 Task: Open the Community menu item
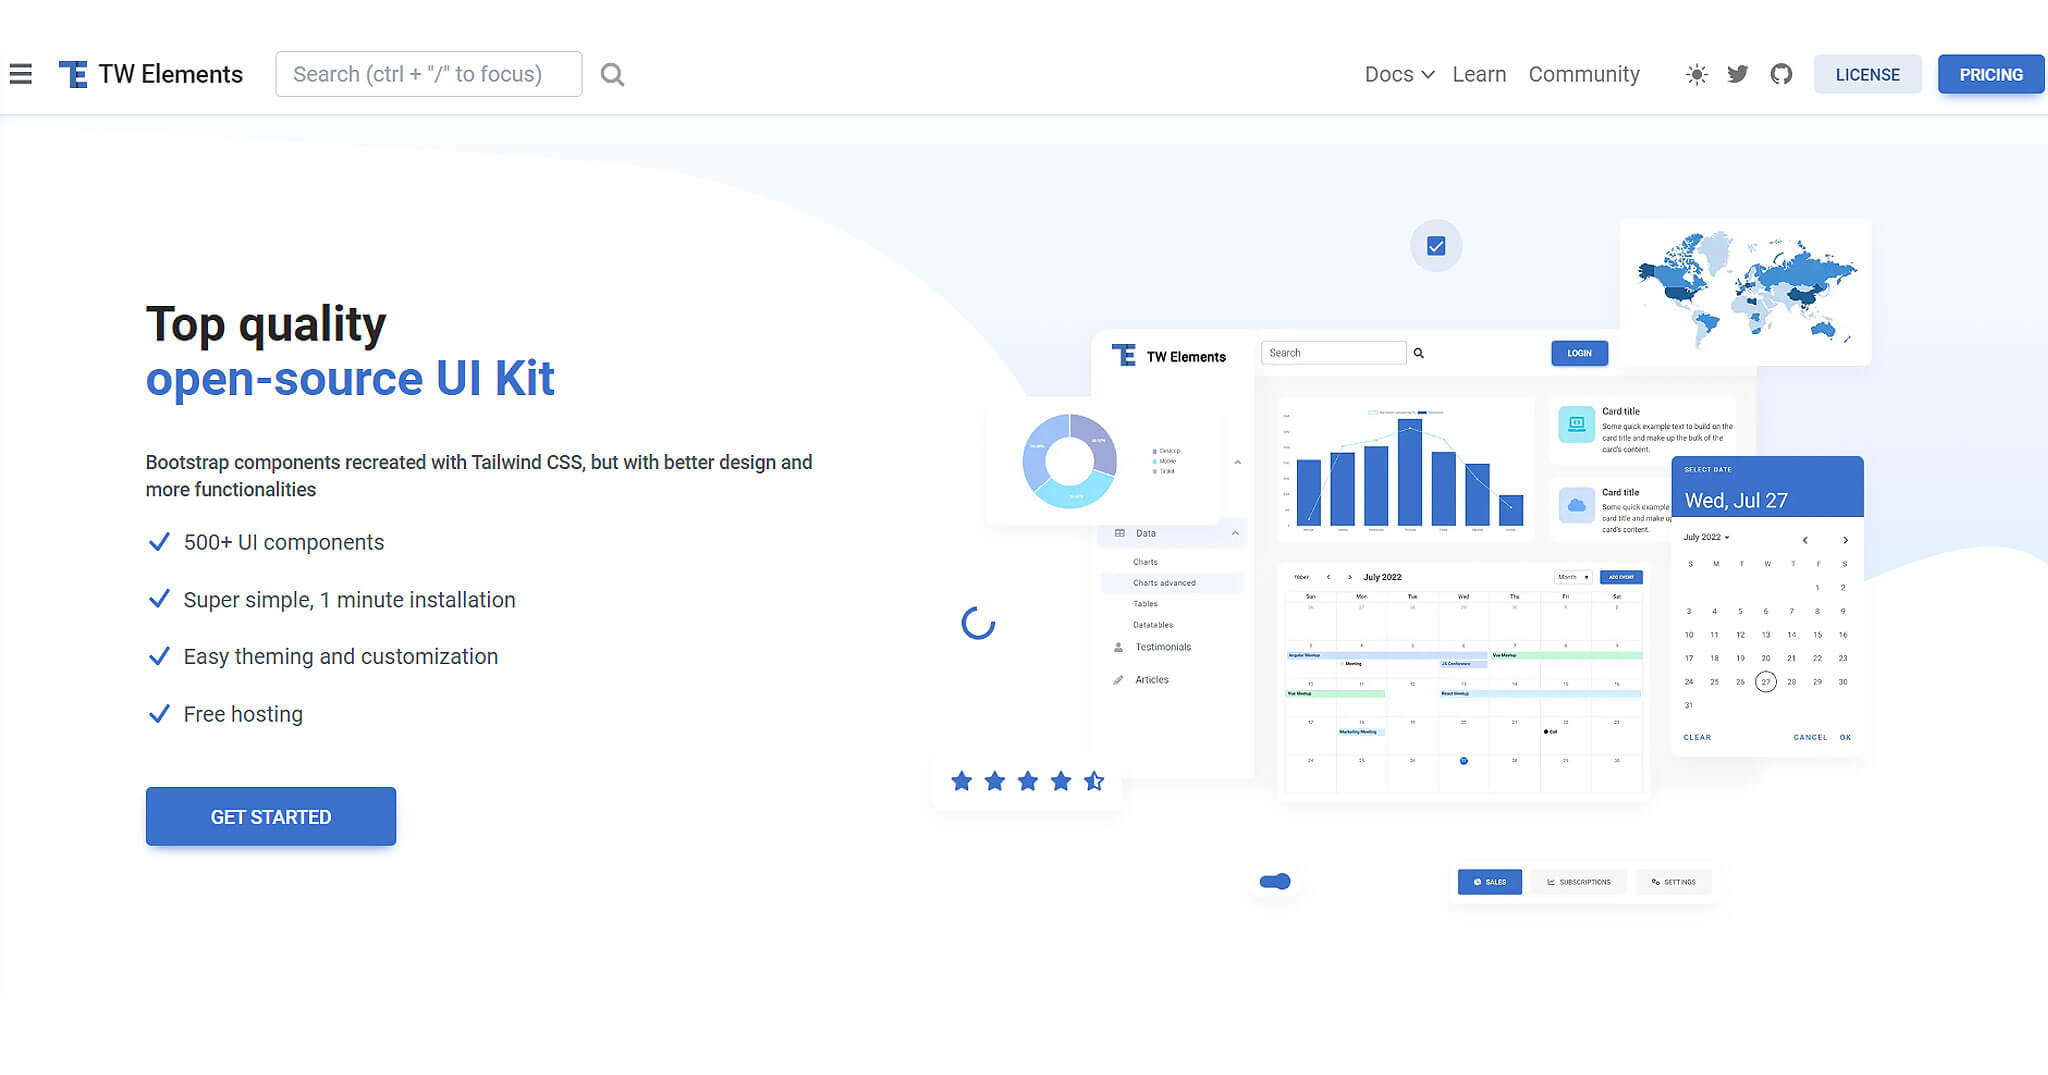click(1584, 74)
